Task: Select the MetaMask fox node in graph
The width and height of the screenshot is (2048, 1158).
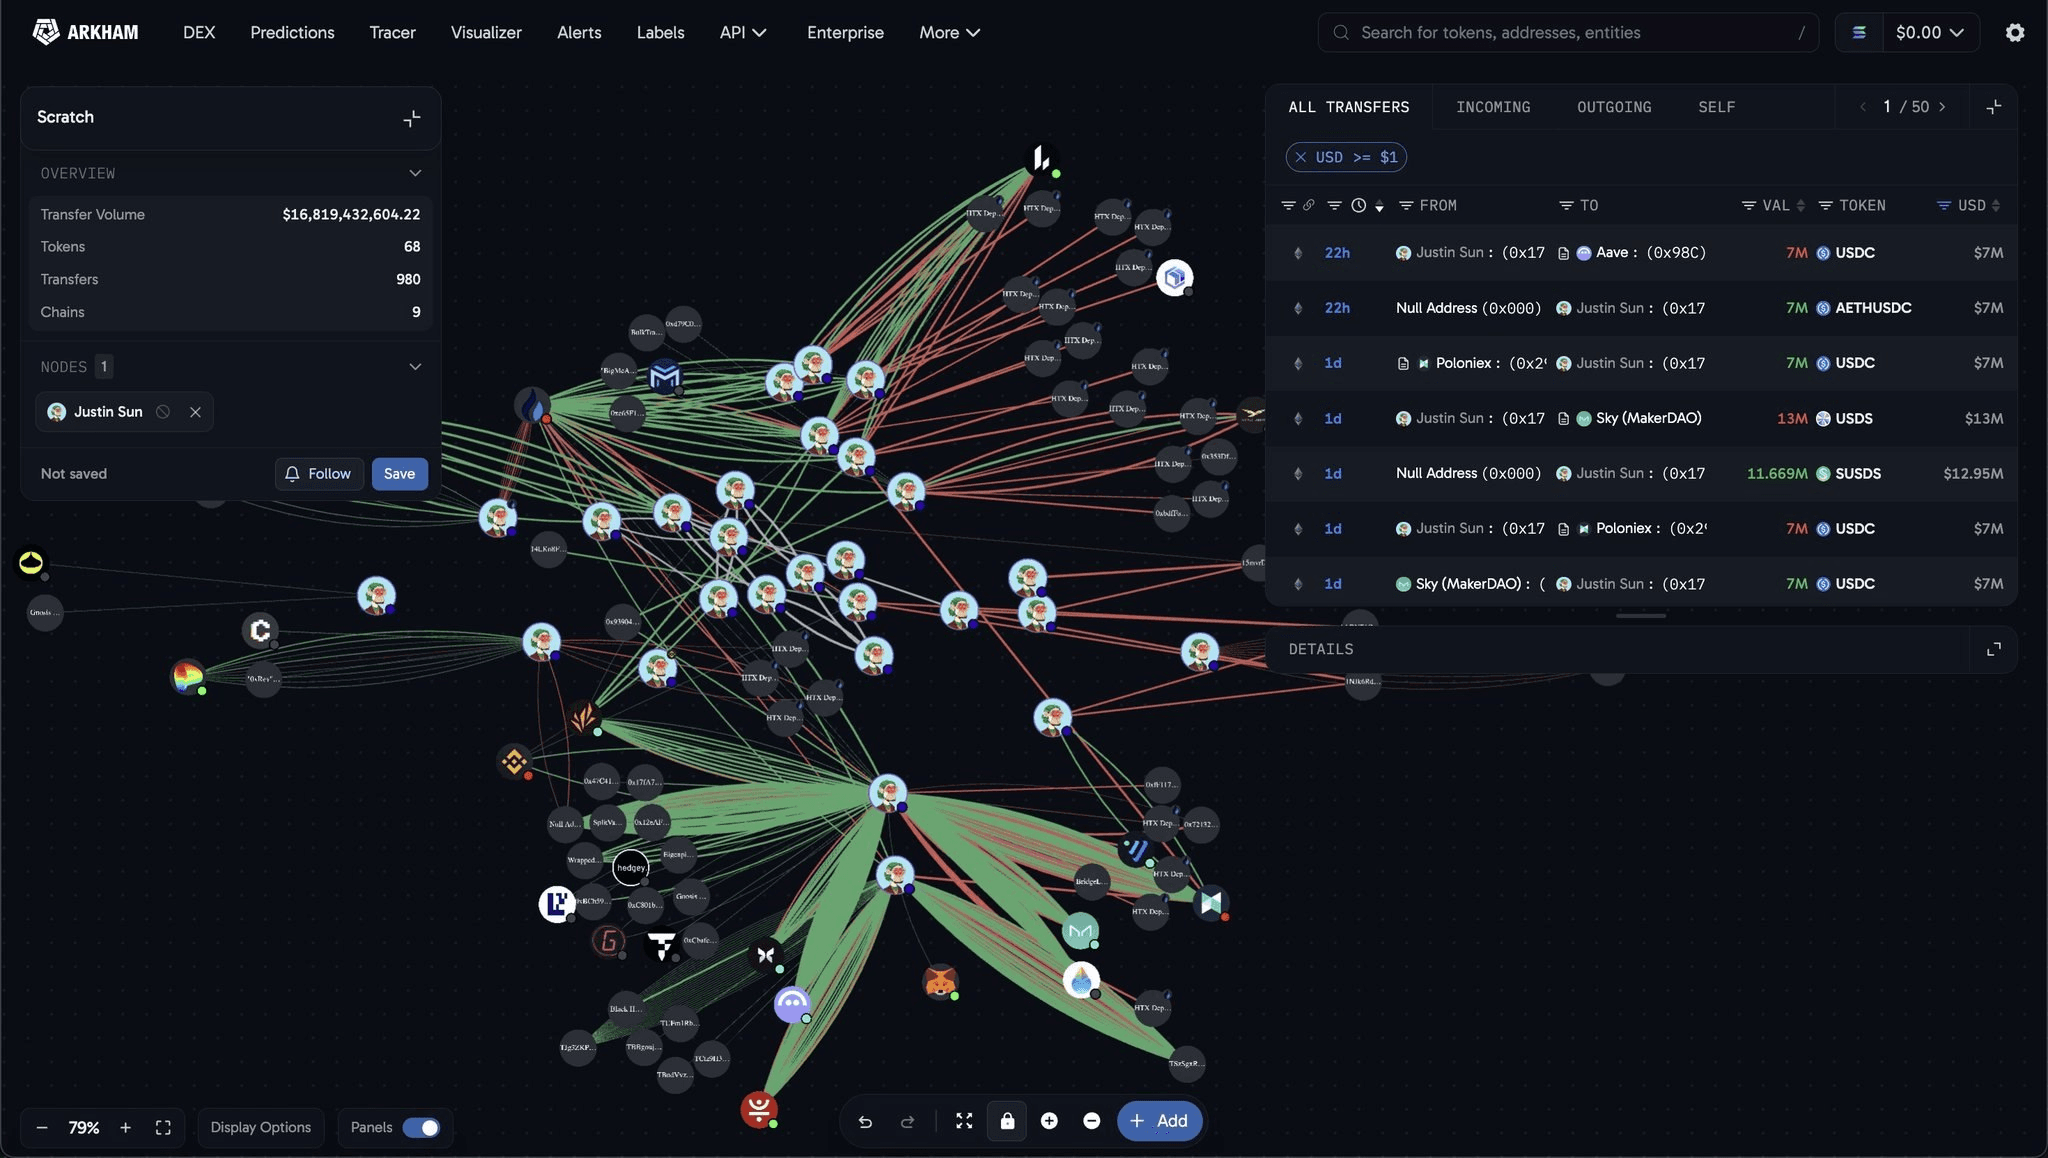Action: point(940,982)
